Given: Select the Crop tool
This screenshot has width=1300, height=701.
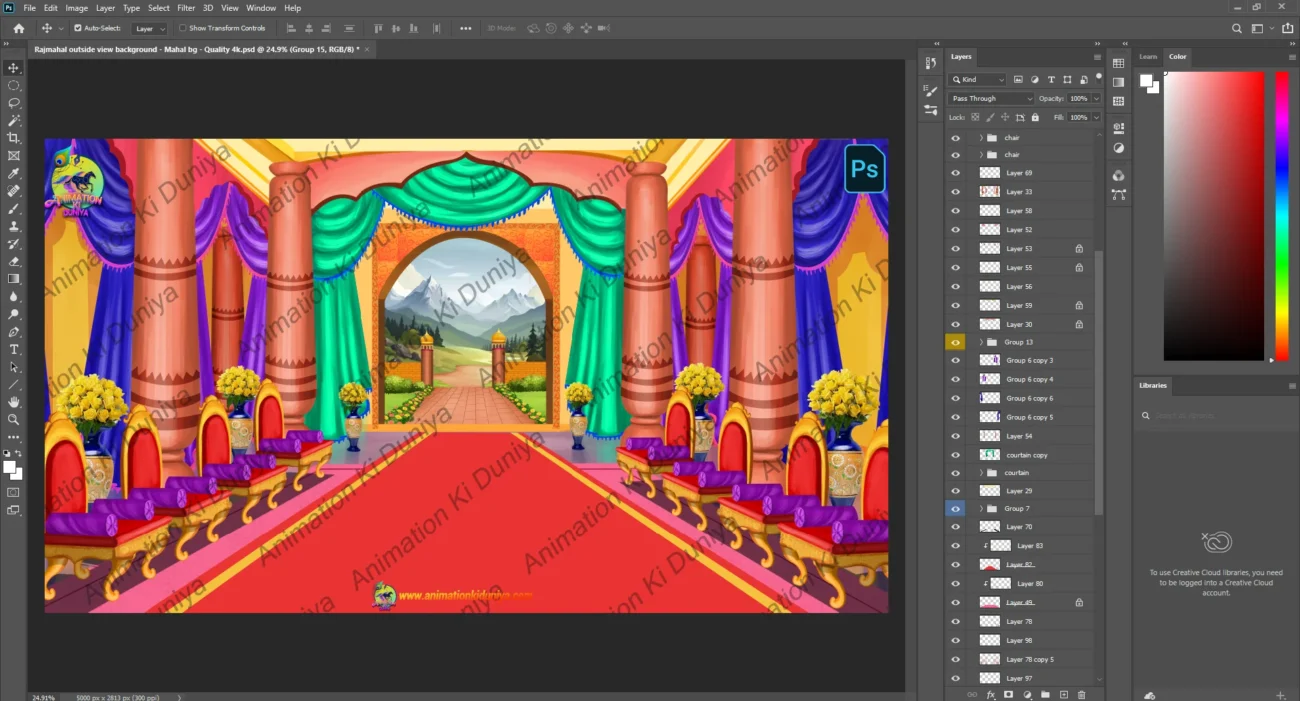Looking at the screenshot, I should (x=14, y=138).
